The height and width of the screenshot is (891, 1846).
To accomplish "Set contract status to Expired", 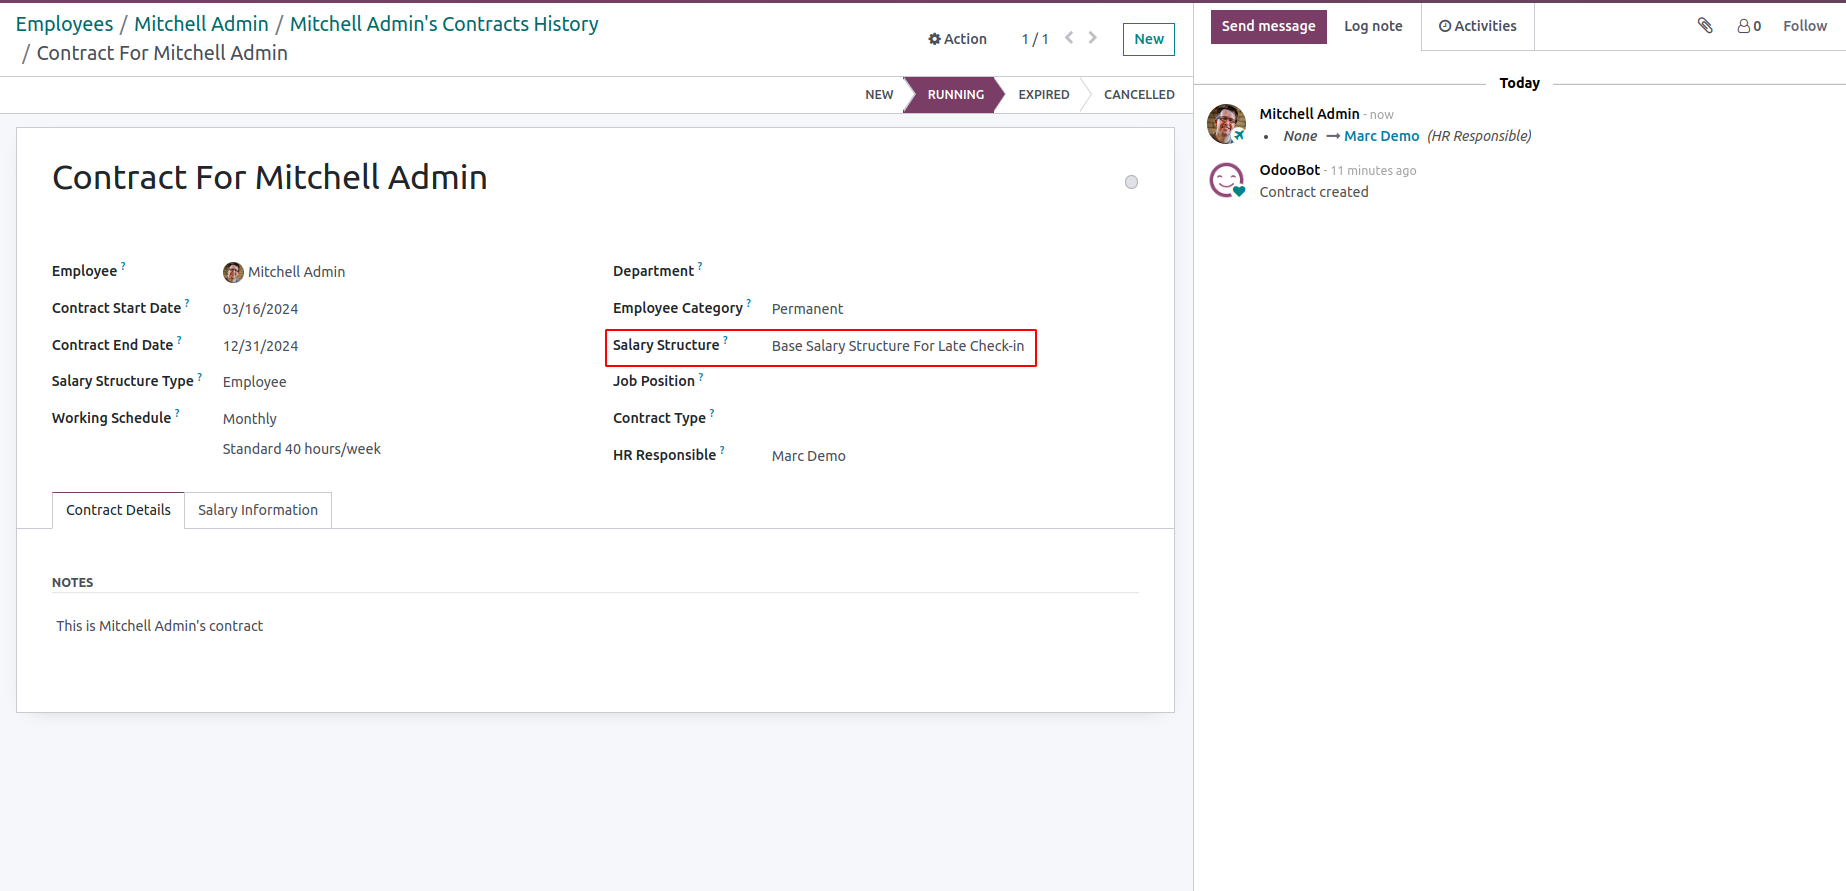I will pyautogui.click(x=1043, y=95).
